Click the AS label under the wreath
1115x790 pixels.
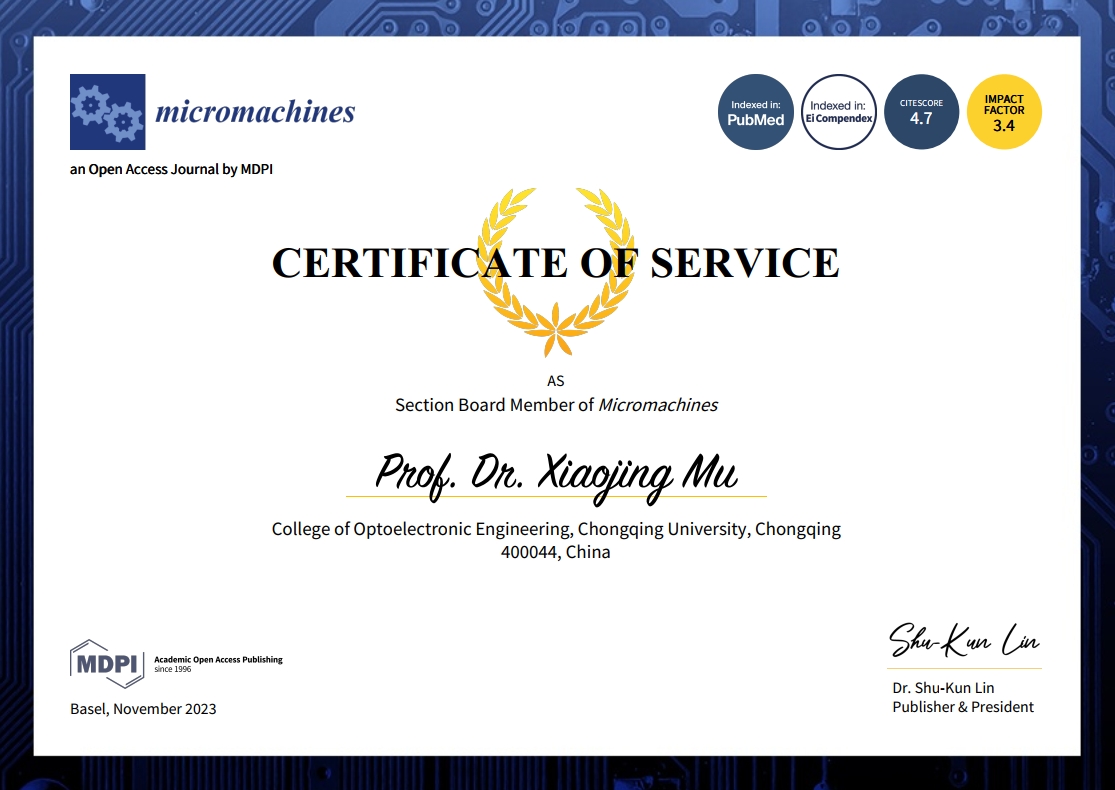[555, 381]
